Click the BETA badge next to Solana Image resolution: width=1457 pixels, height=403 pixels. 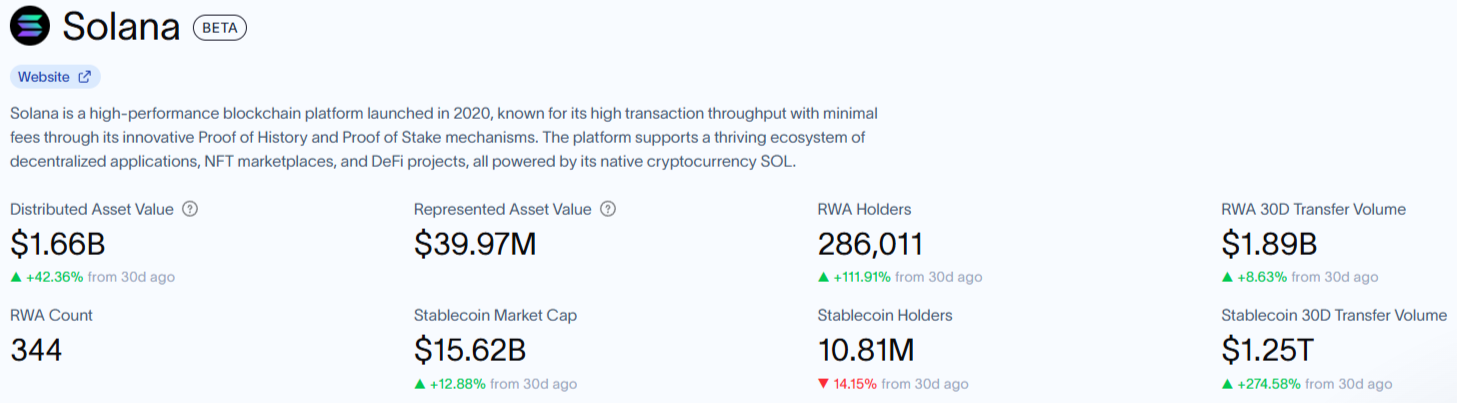[219, 28]
